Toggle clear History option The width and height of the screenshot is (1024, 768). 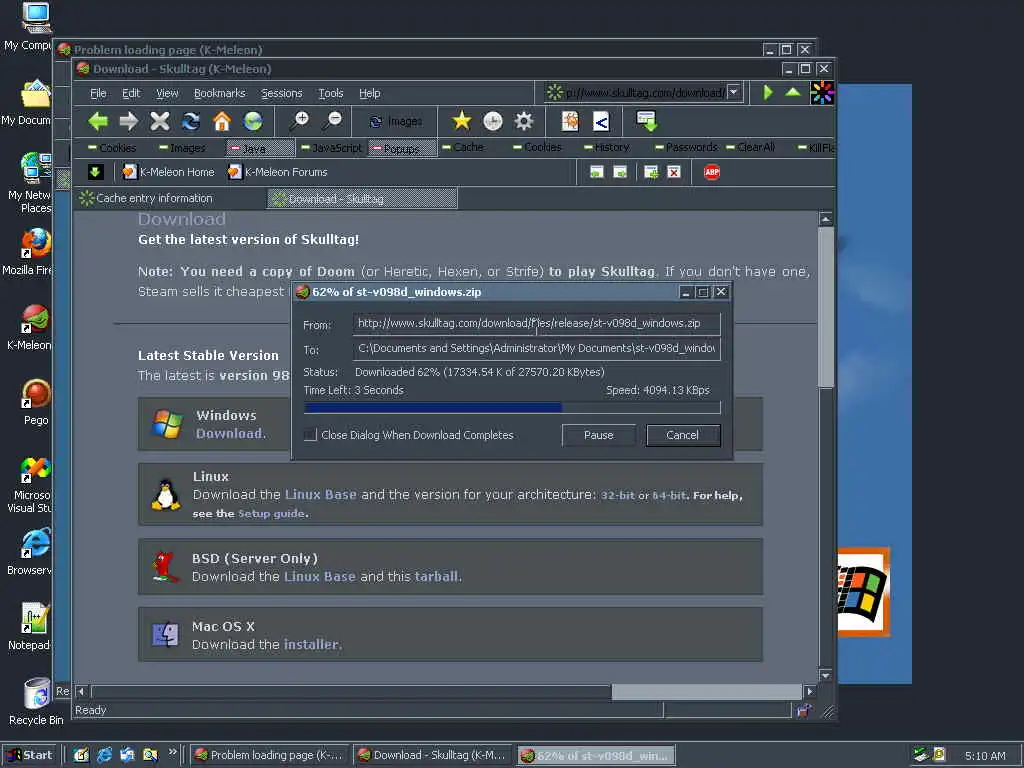[607, 147]
